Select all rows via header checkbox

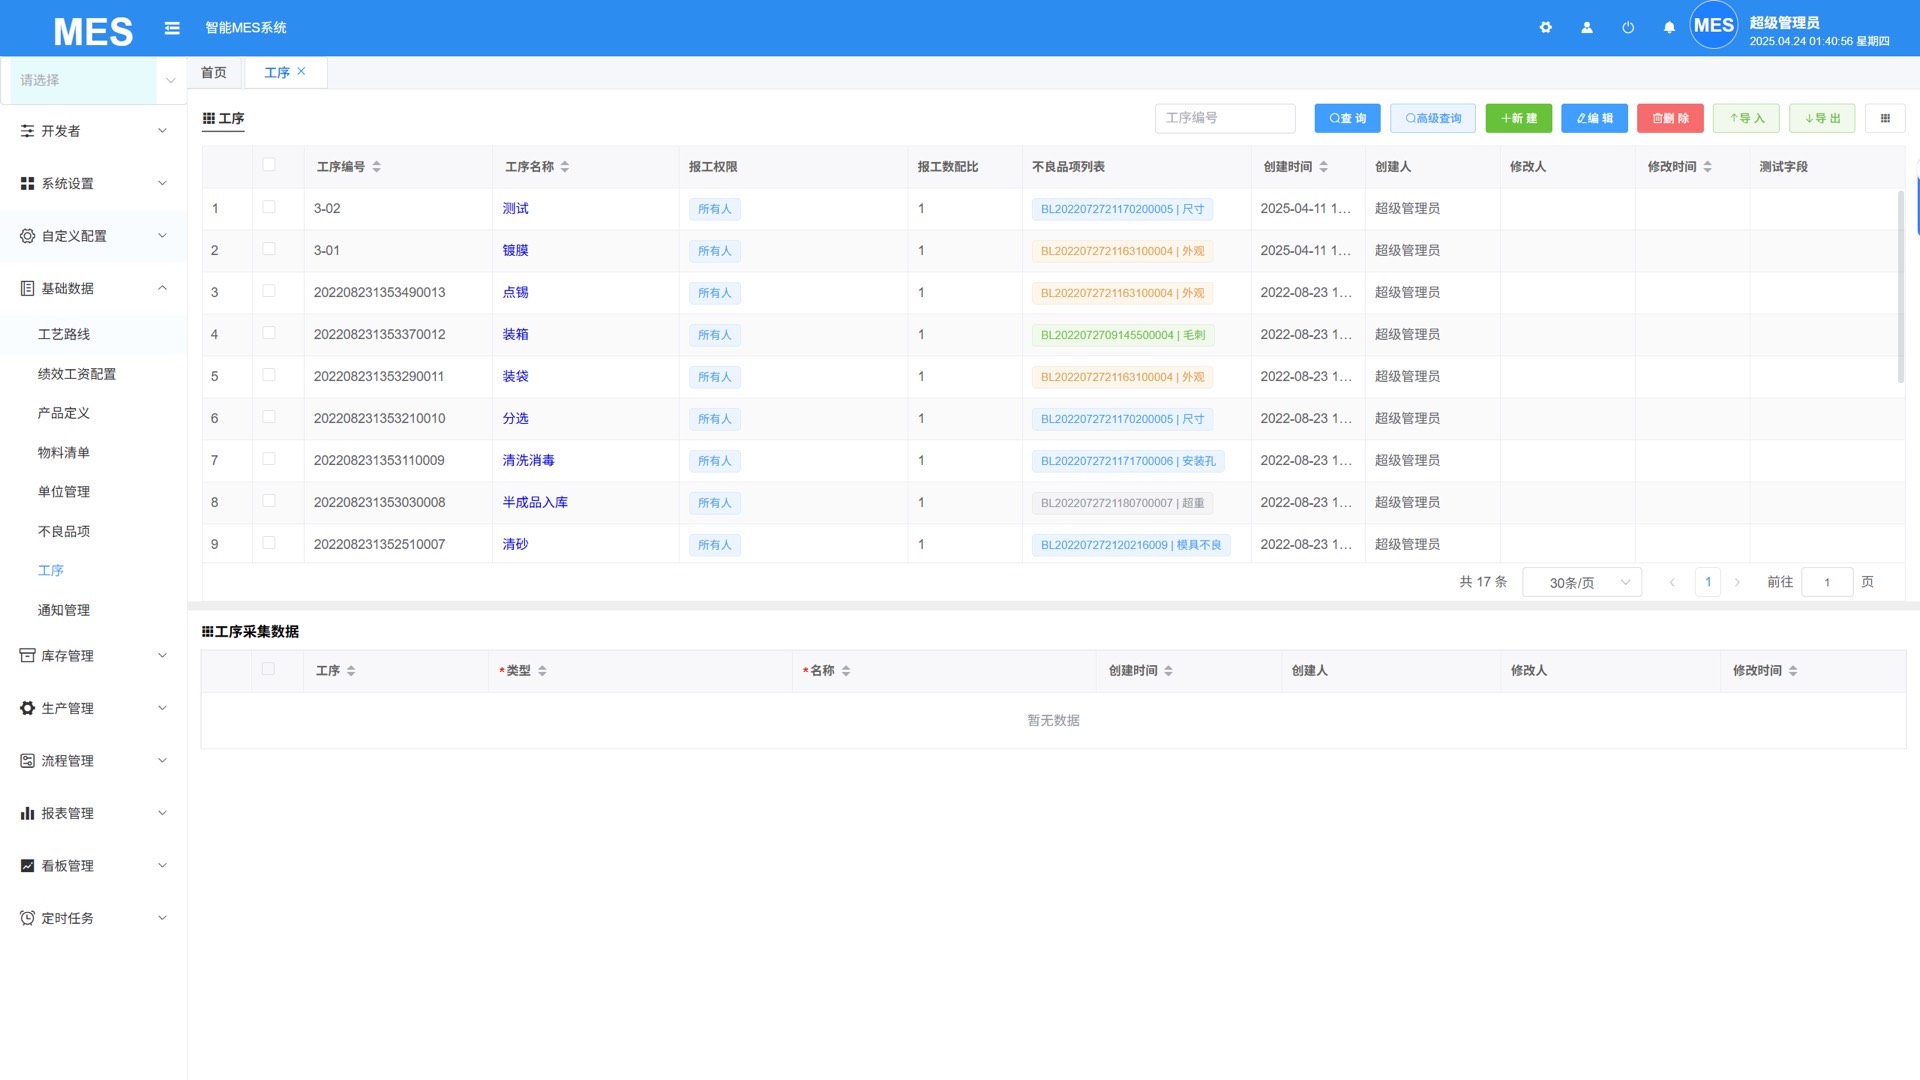tap(269, 165)
